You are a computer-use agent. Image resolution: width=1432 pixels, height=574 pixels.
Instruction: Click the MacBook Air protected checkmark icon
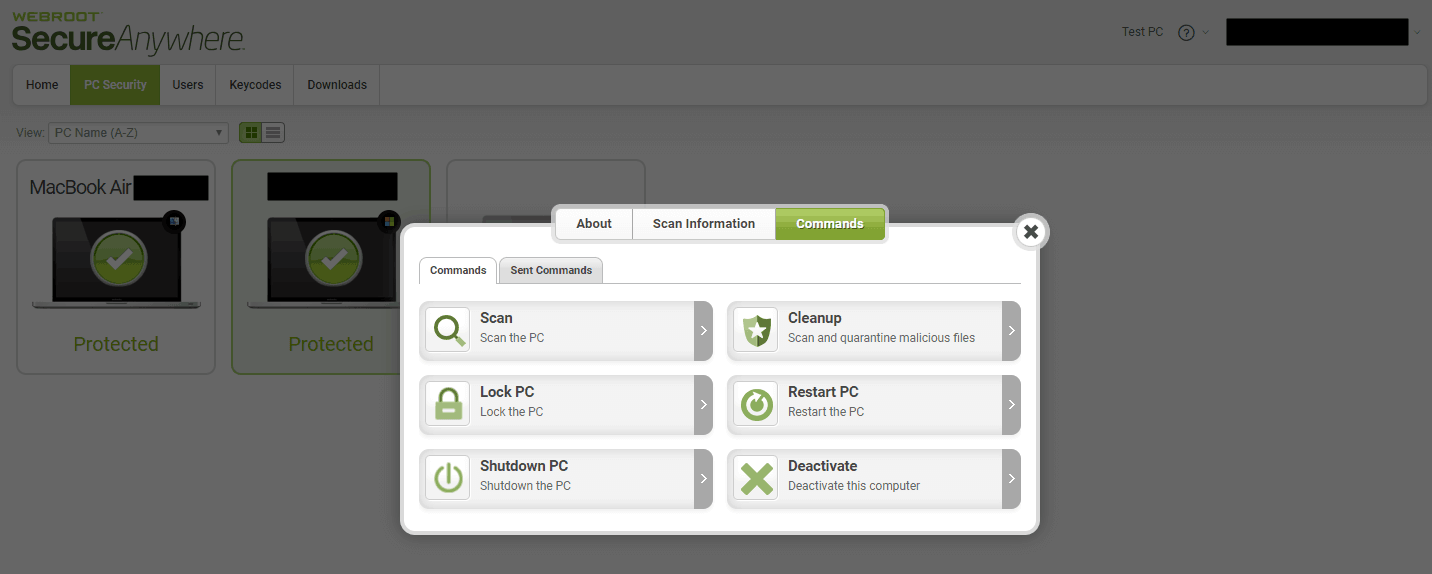(x=118, y=259)
